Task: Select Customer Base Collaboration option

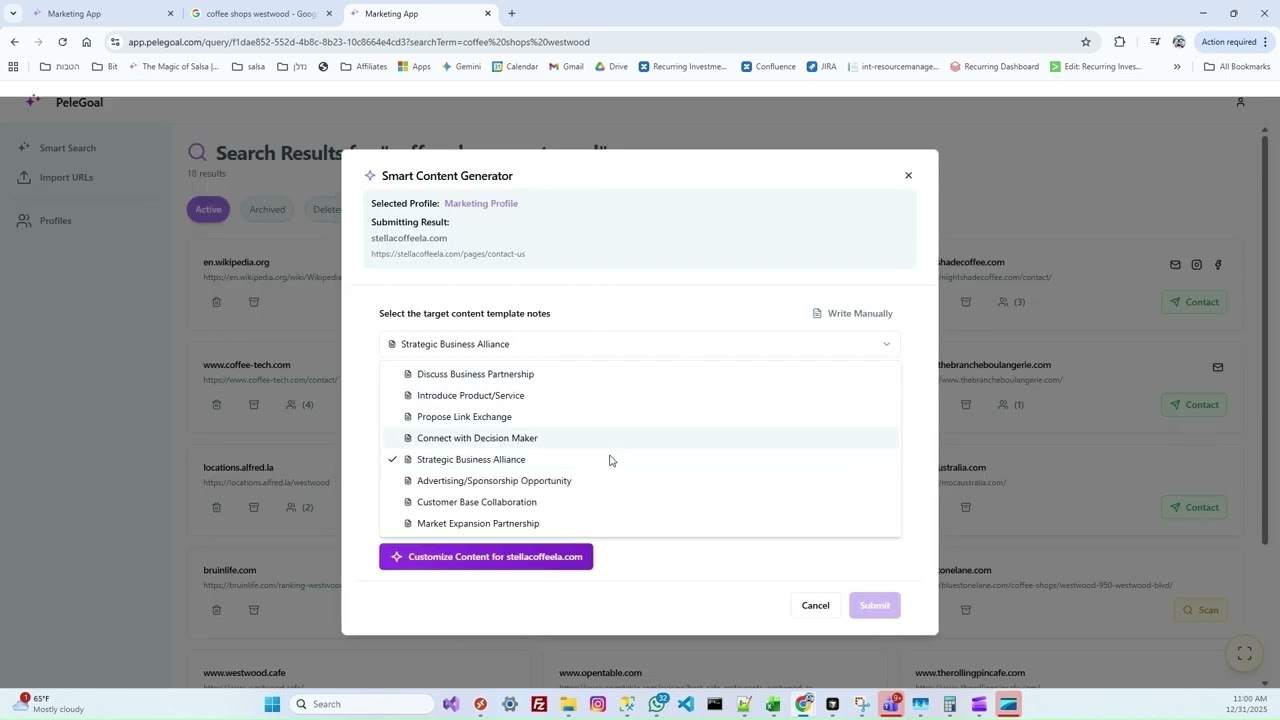Action: pyautogui.click(x=641, y=502)
